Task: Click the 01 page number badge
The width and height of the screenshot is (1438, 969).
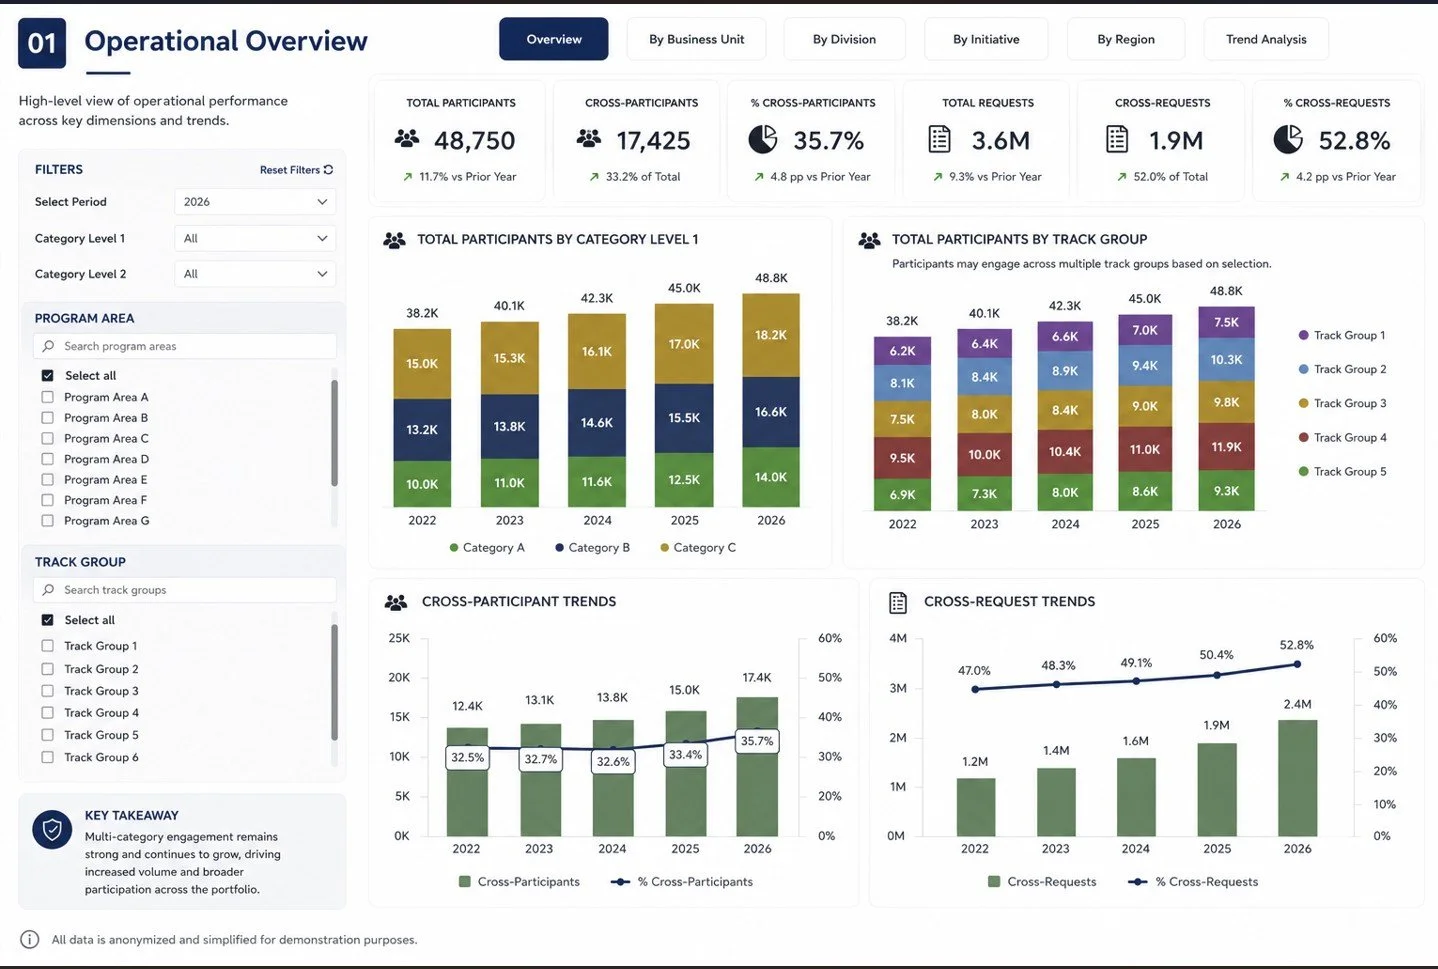Action: [42, 43]
